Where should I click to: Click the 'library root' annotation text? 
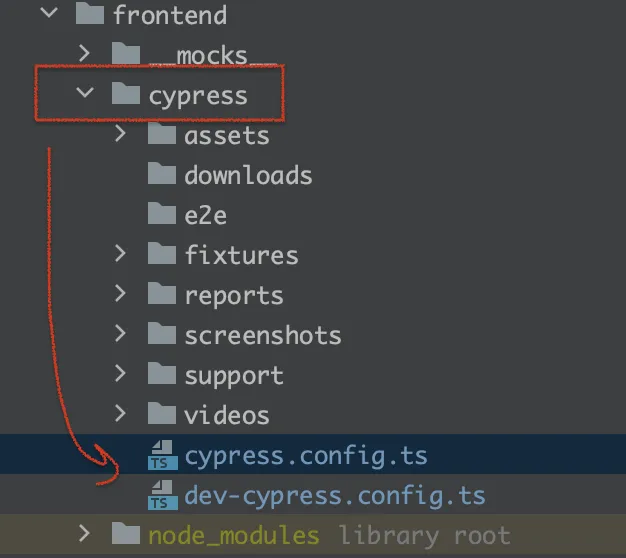[425, 536]
